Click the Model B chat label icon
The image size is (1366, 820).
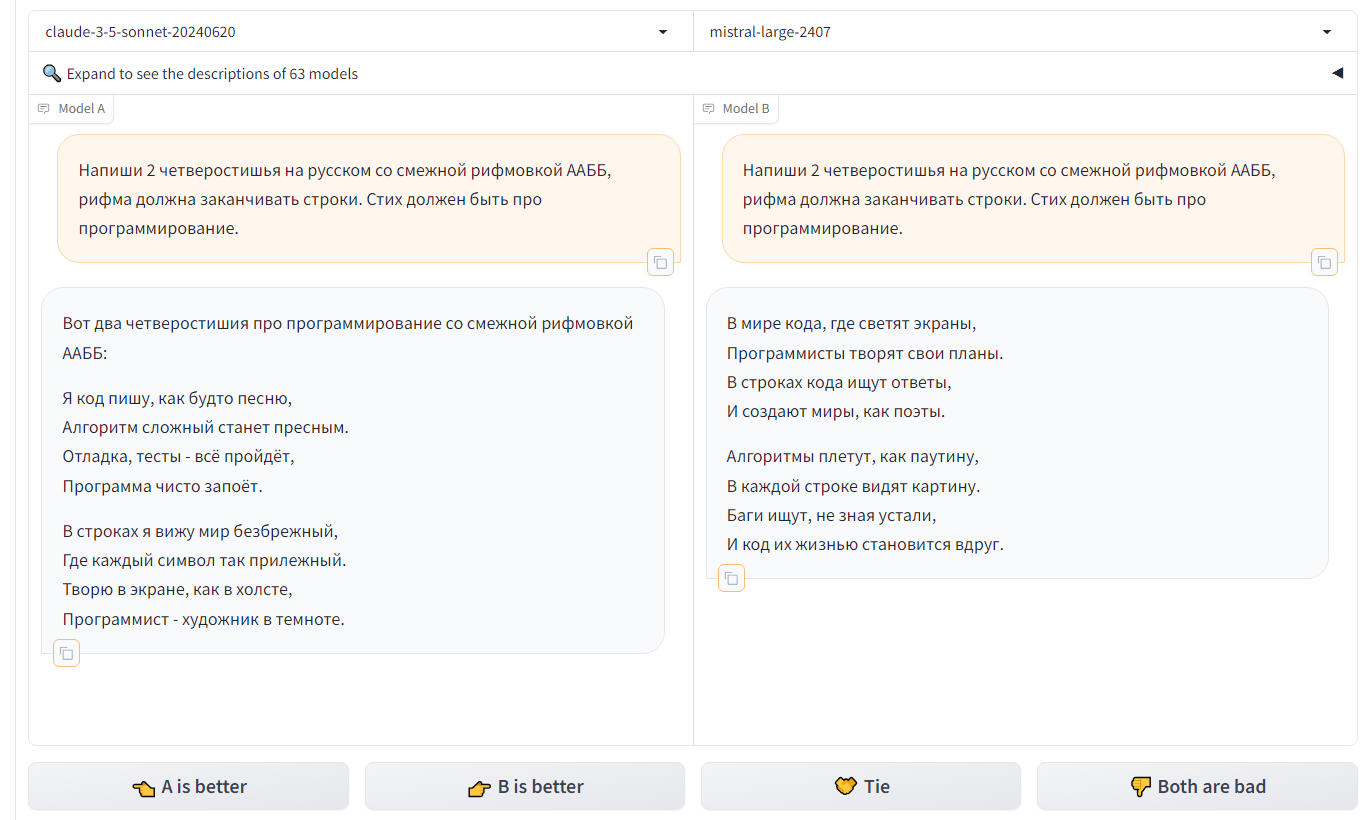(708, 108)
